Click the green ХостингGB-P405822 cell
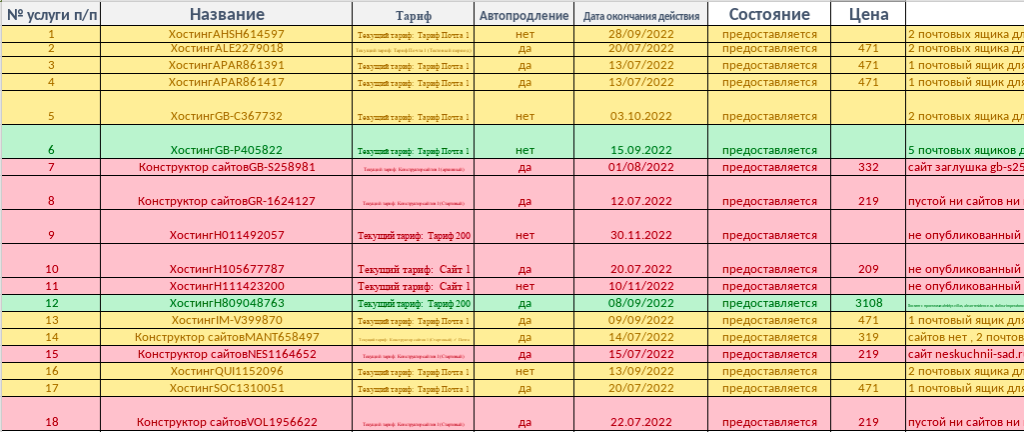This screenshot has height=432, width=1024. [227, 150]
